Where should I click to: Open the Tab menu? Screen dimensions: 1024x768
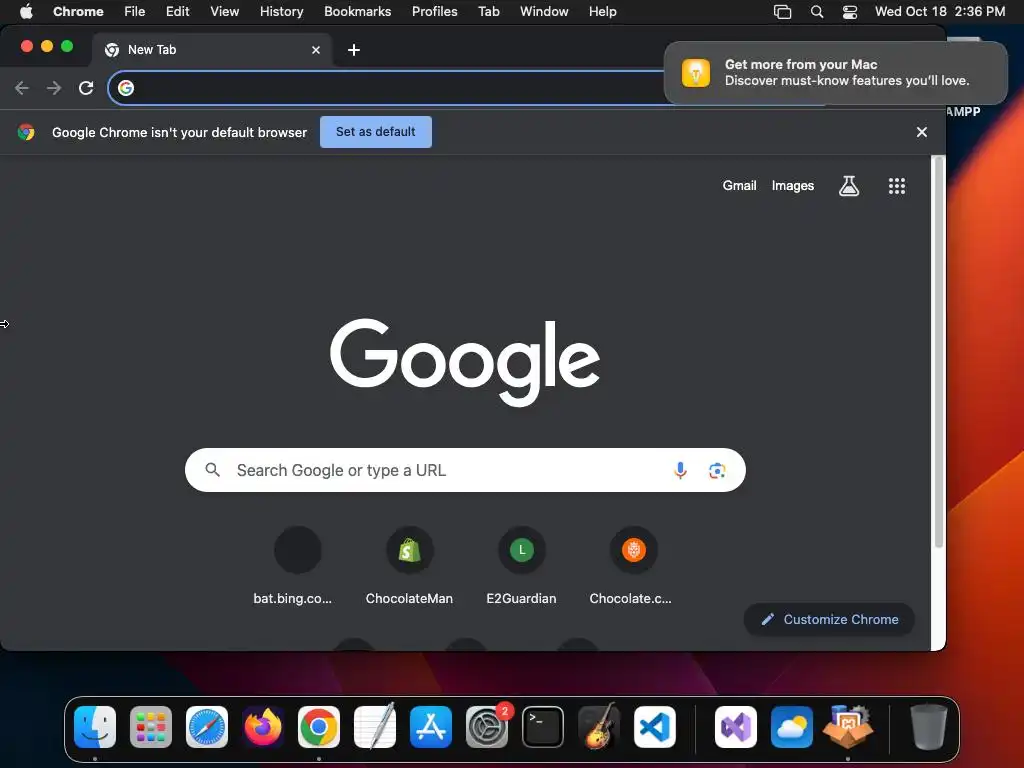coord(488,12)
